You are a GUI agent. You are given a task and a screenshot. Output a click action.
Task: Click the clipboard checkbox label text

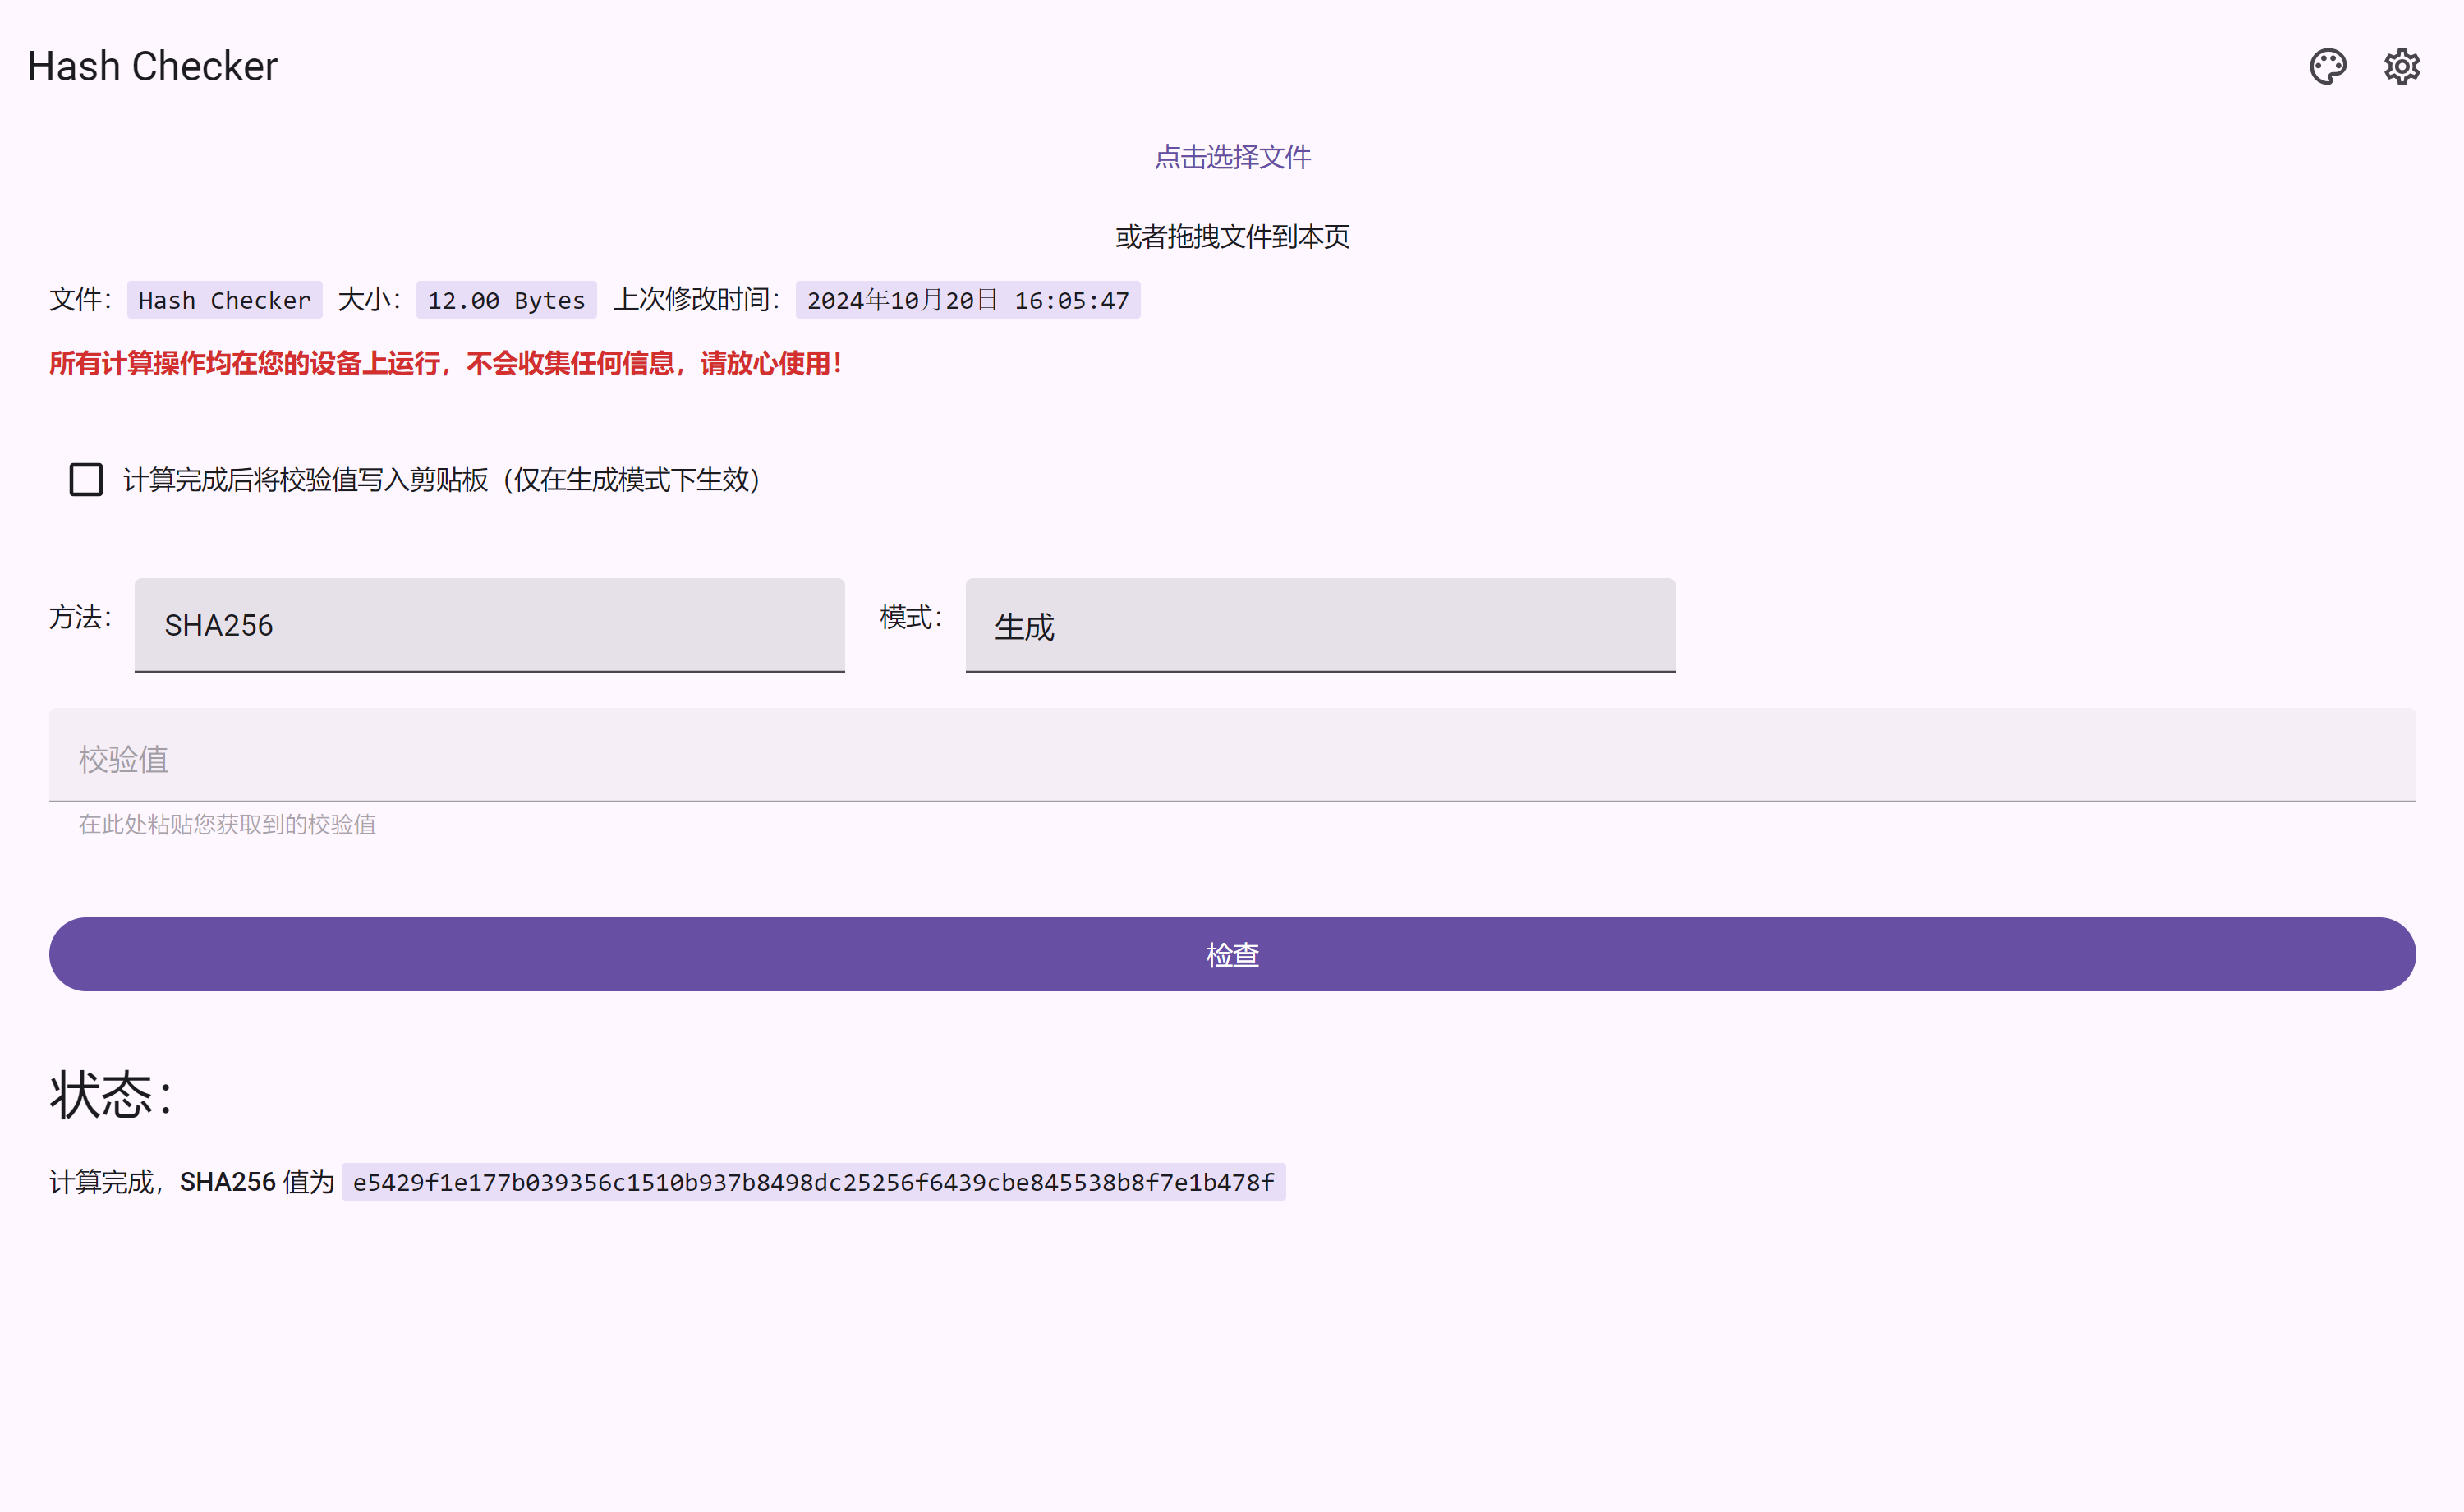pyautogui.click(x=442, y=480)
